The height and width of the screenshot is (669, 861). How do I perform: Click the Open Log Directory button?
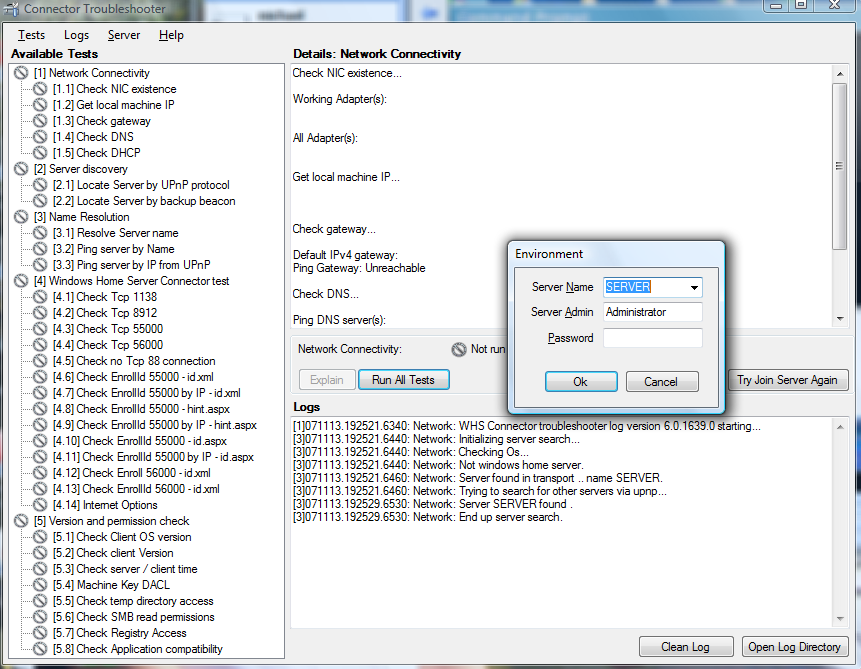[795, 647]
